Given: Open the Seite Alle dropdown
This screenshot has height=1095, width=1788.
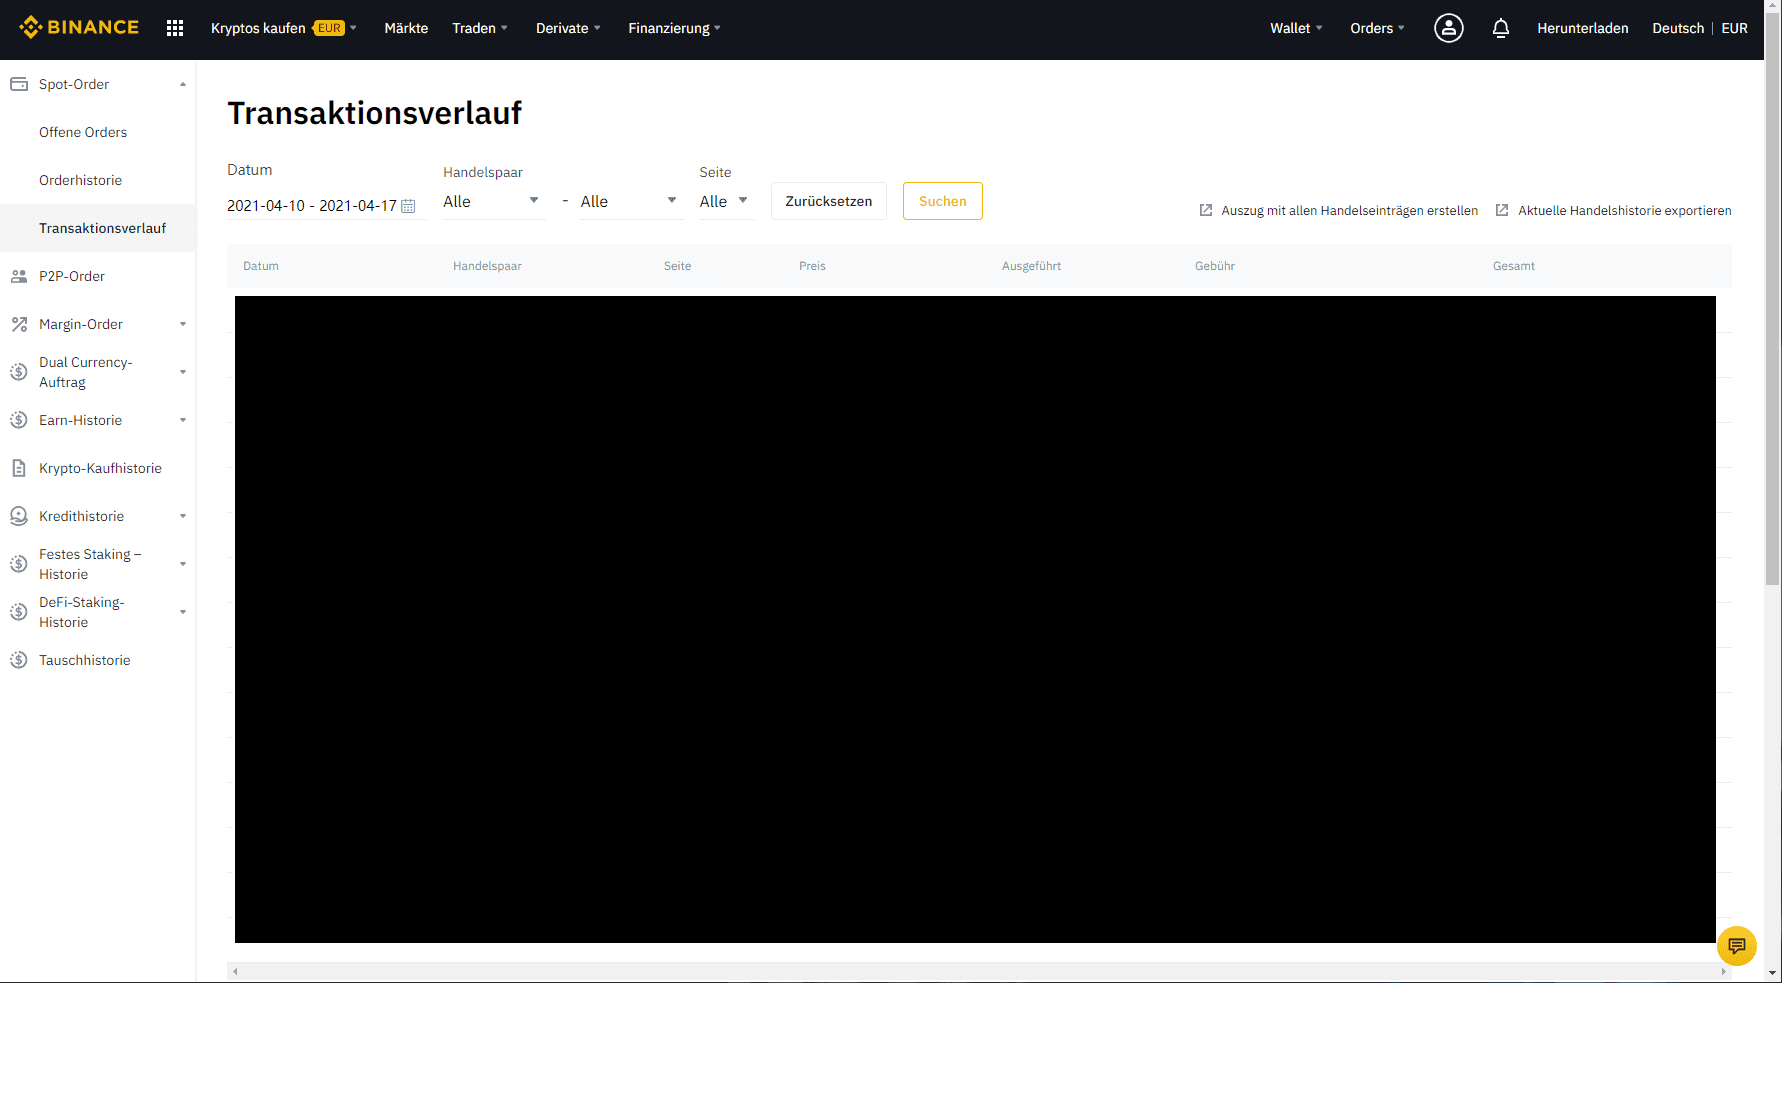Looking at the screenshot, I should pos(727,202).
